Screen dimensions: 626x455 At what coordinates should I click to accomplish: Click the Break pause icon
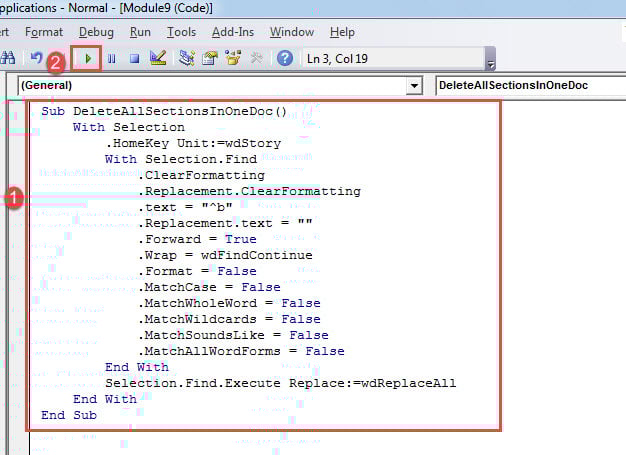tap(111, 59)
